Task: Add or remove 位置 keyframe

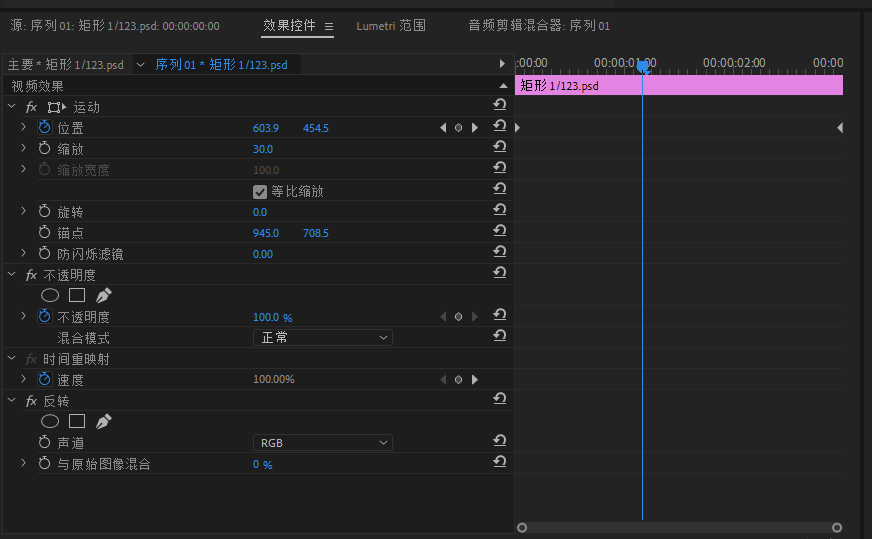Action: click(x=458, y=128)
